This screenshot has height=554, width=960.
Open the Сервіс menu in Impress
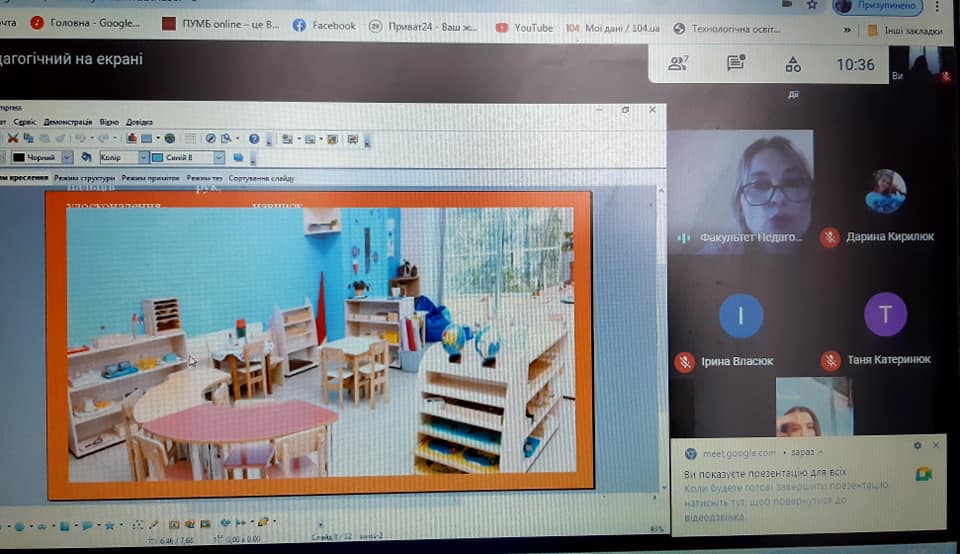coord(24,122)
